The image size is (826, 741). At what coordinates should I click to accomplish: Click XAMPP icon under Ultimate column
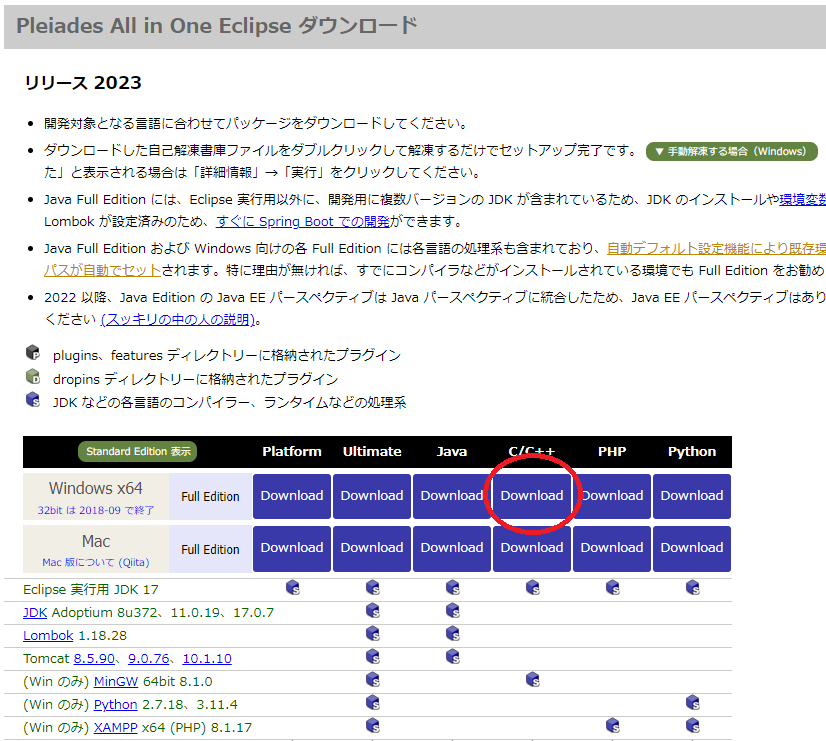click(x=373, y=726)
